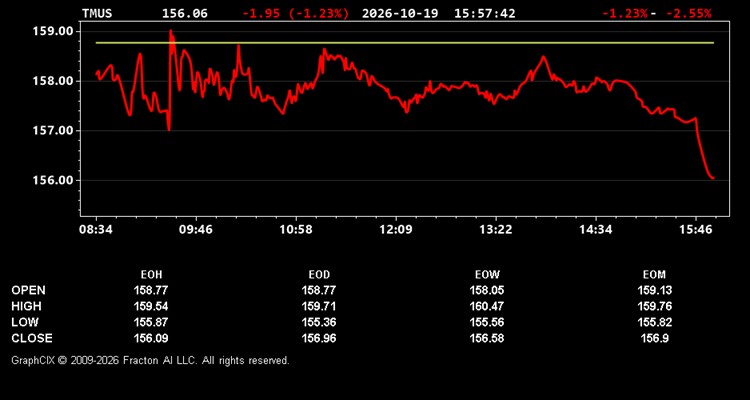Click the yellow open-price reference line
This screenshot has height=400, width=750.
pyautogui.click(x=405, y=43)
